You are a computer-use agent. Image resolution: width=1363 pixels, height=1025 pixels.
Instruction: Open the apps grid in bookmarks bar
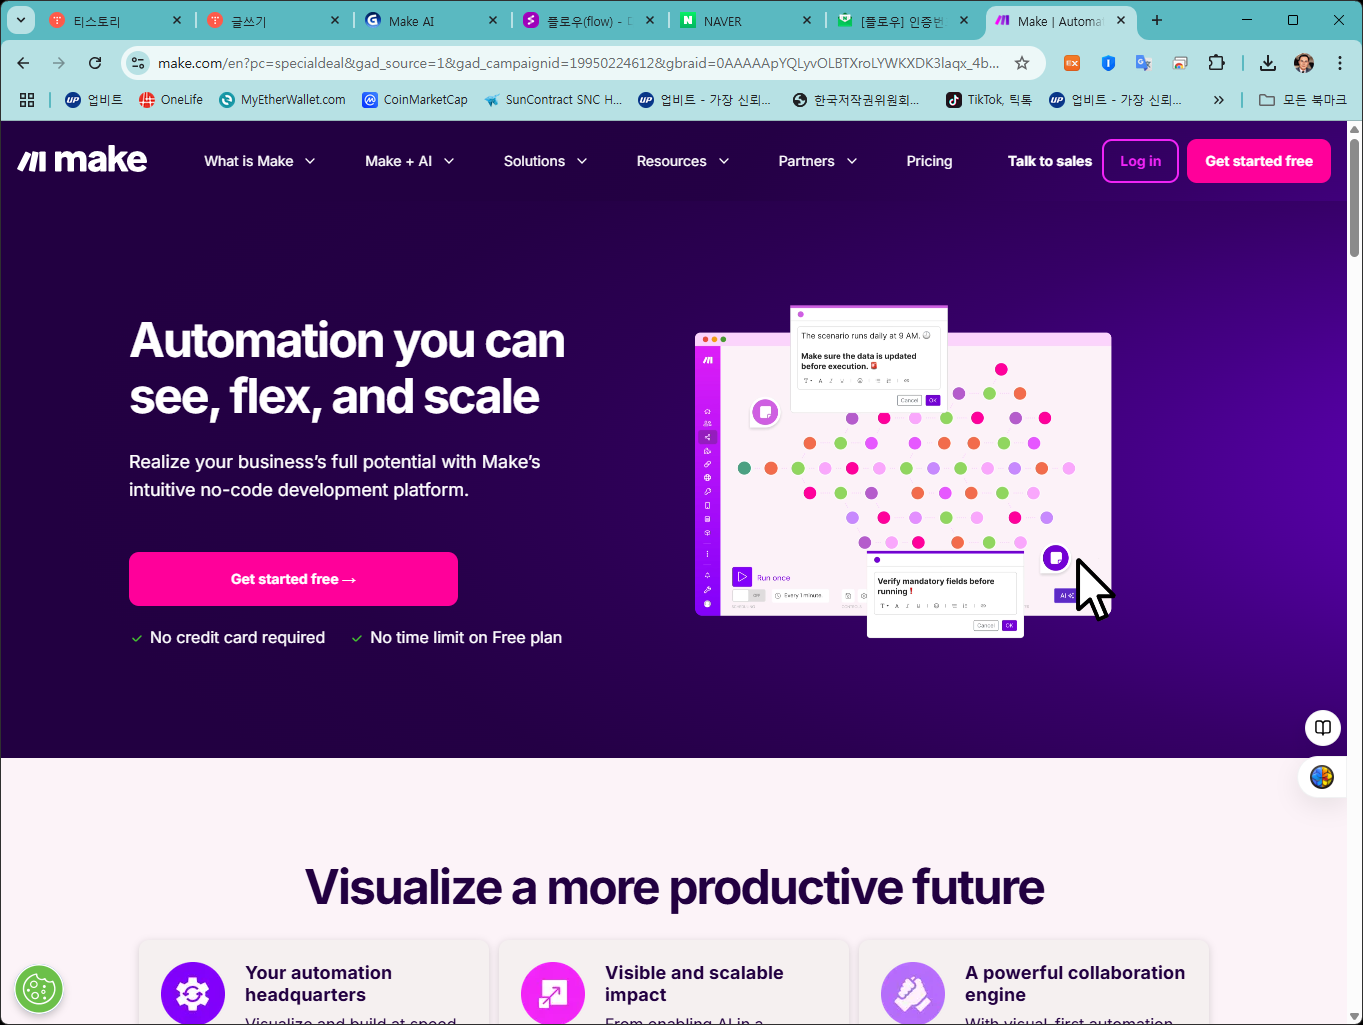click(27, 100)
